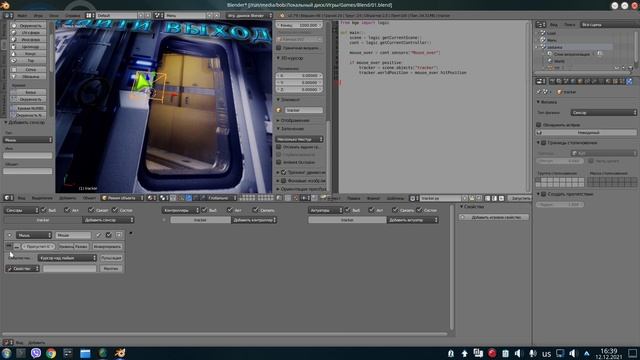This screenshot has width=640, height=360.
Task: Delete the mouse sensor with the X icon
Action: [x=119, y=235]
